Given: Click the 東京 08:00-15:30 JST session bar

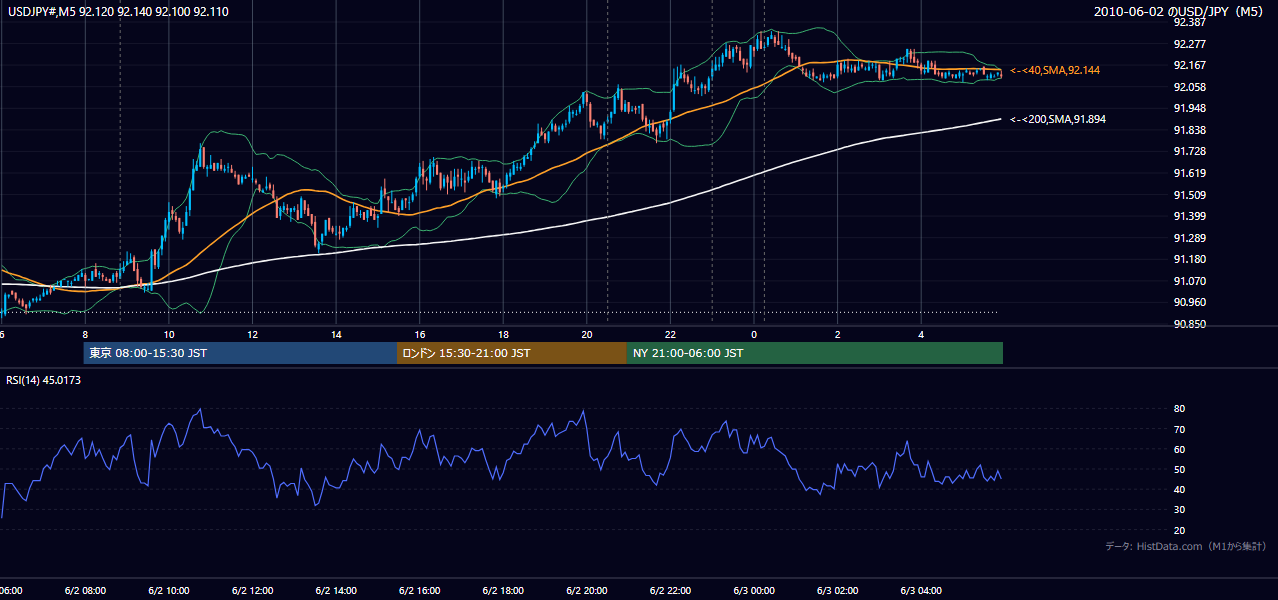Looking at the screenshot, I should (240, 353).
